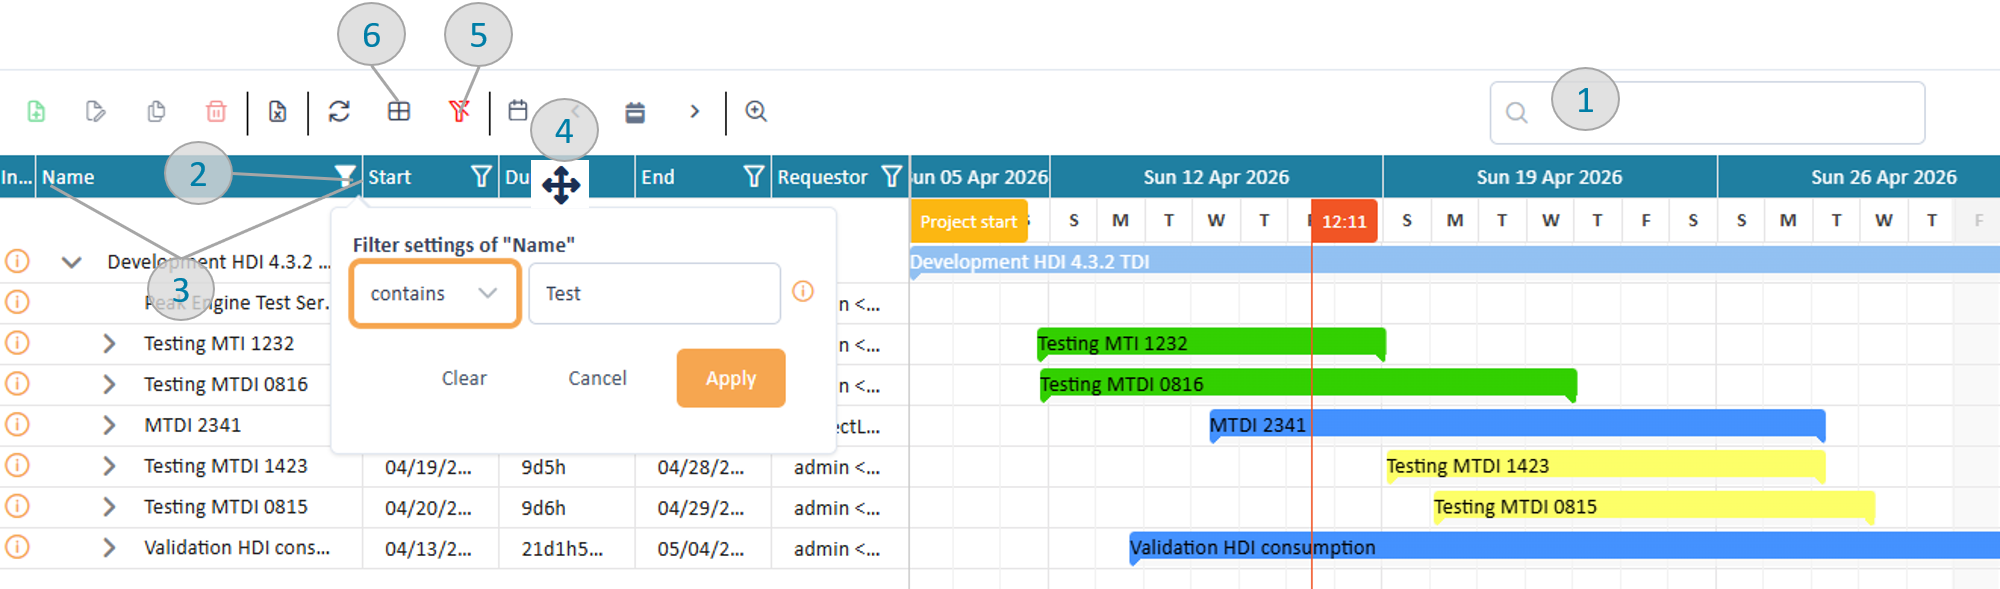This screenshot has height=589, width=2000.
Task: Click the filter funnel in Name column
Action: pos(345,176)
